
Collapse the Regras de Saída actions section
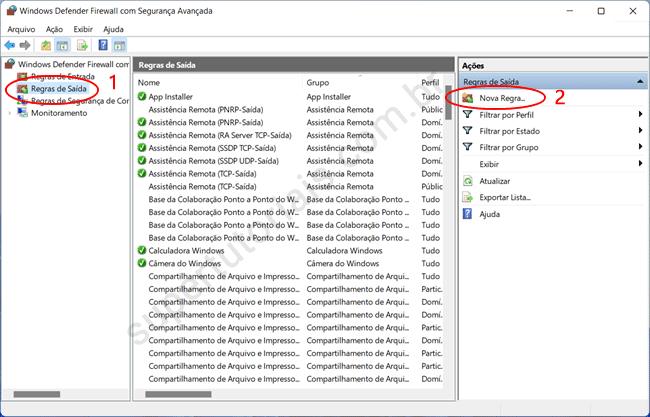click(x=638, y=80)
